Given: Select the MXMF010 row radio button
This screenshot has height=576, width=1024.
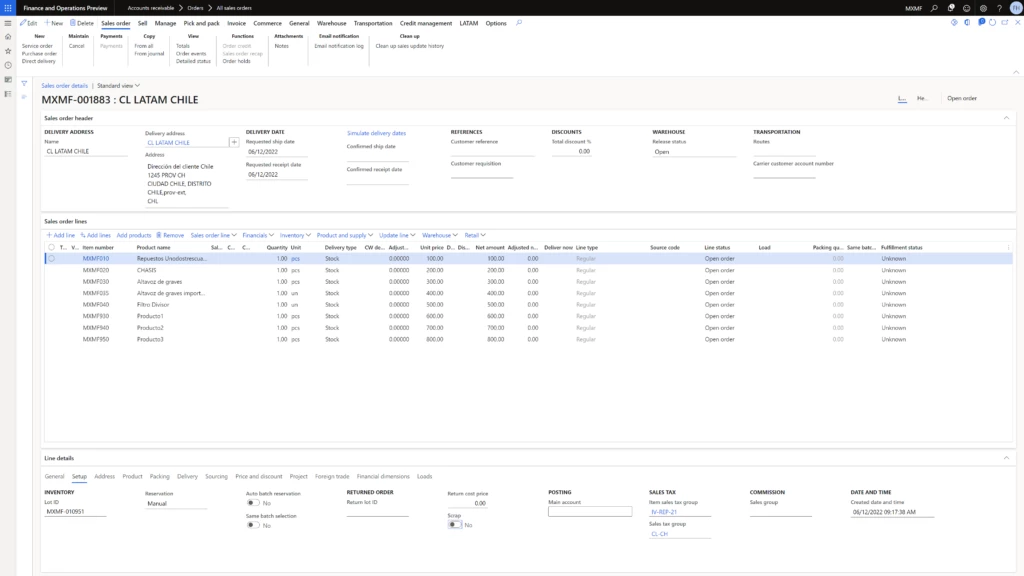Looking at the screenshot, I should tap(51, 258).
